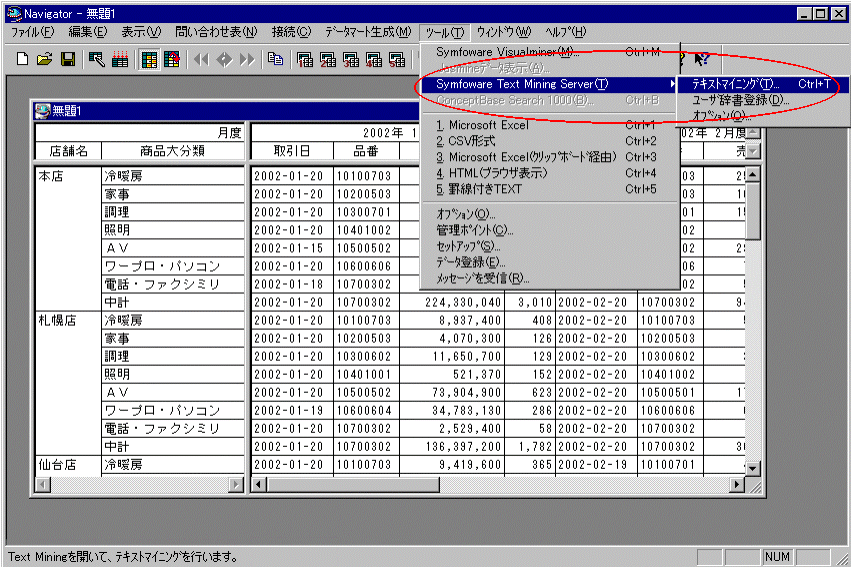Click the context help pointer icon
Viewport: 851px width, 567px height.
(701, 60)
